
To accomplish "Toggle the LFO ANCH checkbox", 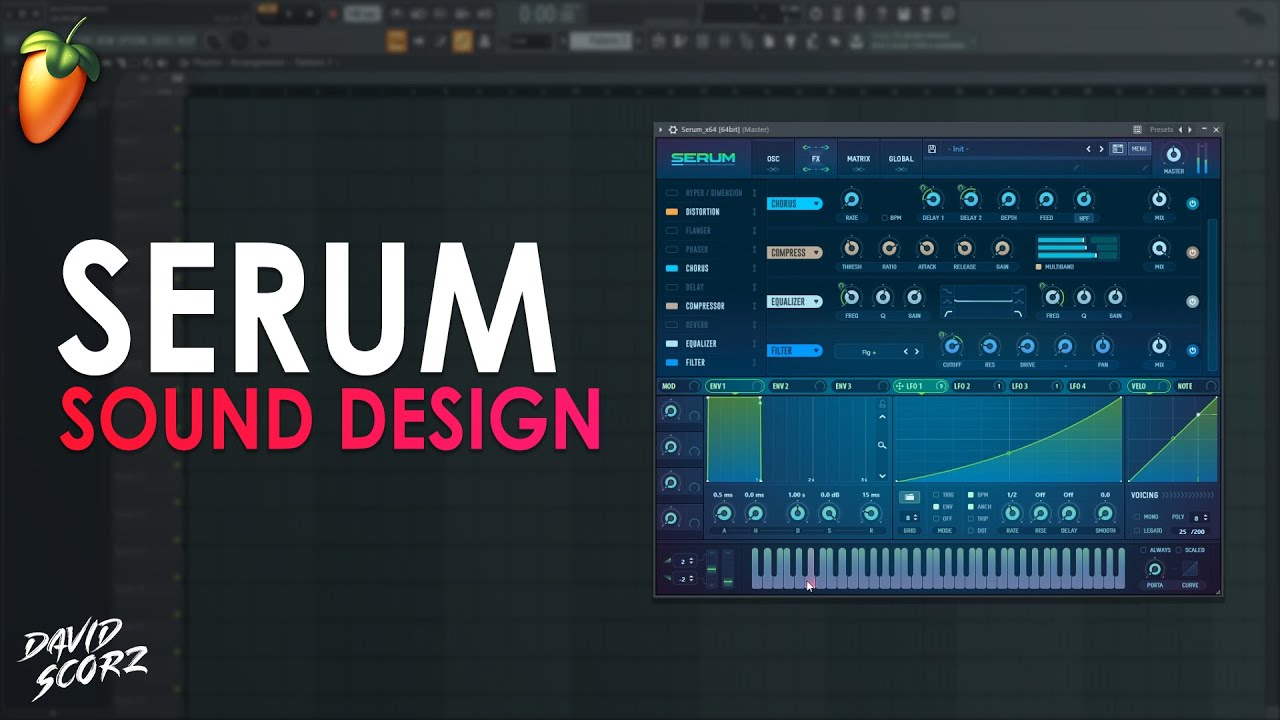I will pyautogui.click(x=970, y=507).
